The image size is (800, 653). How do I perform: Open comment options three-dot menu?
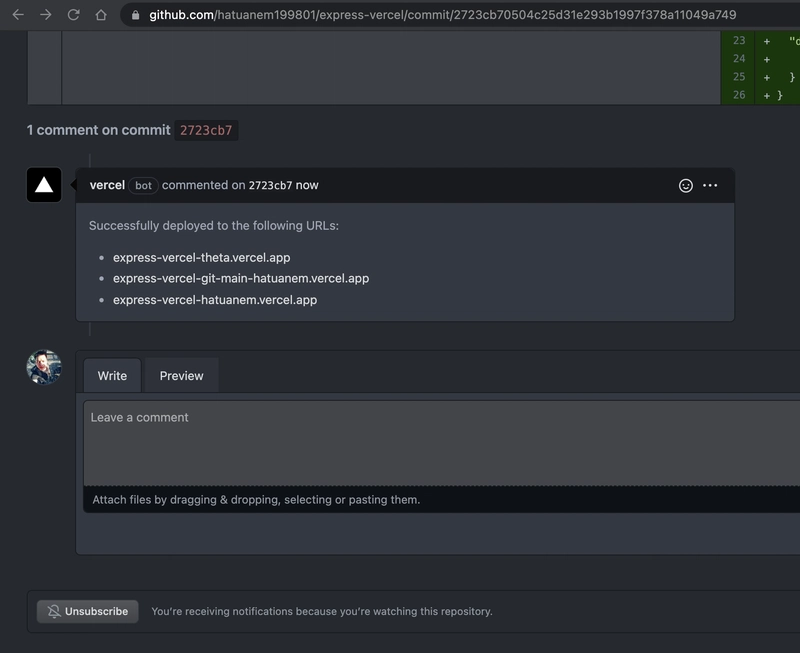tap(710, 185)
